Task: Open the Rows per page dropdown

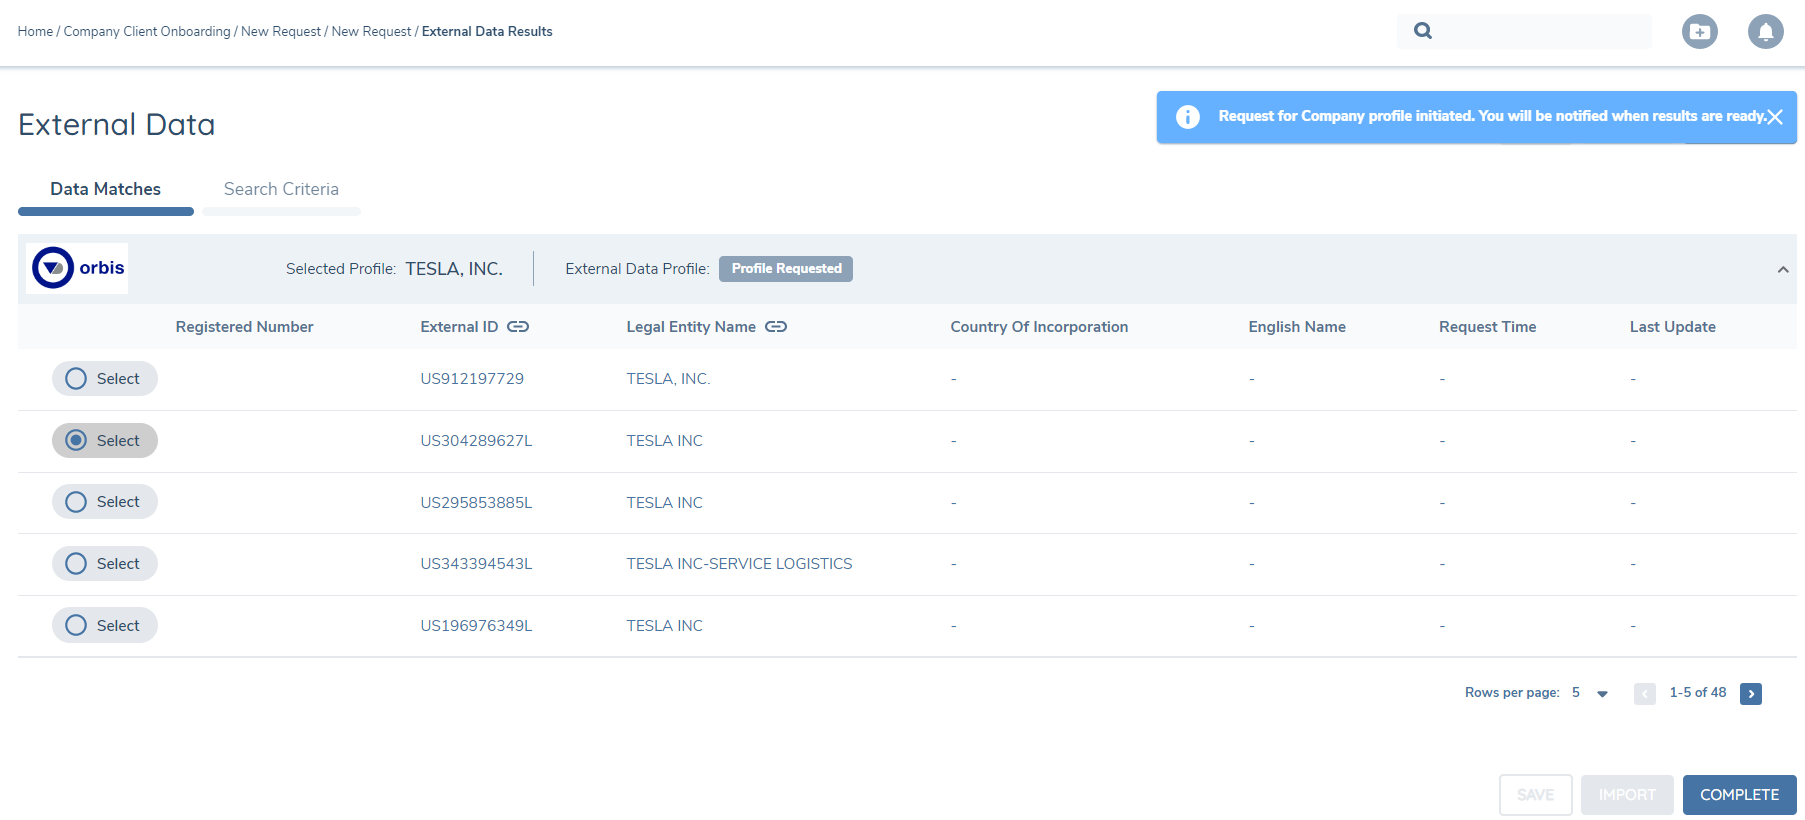Action: (1601, 693)
